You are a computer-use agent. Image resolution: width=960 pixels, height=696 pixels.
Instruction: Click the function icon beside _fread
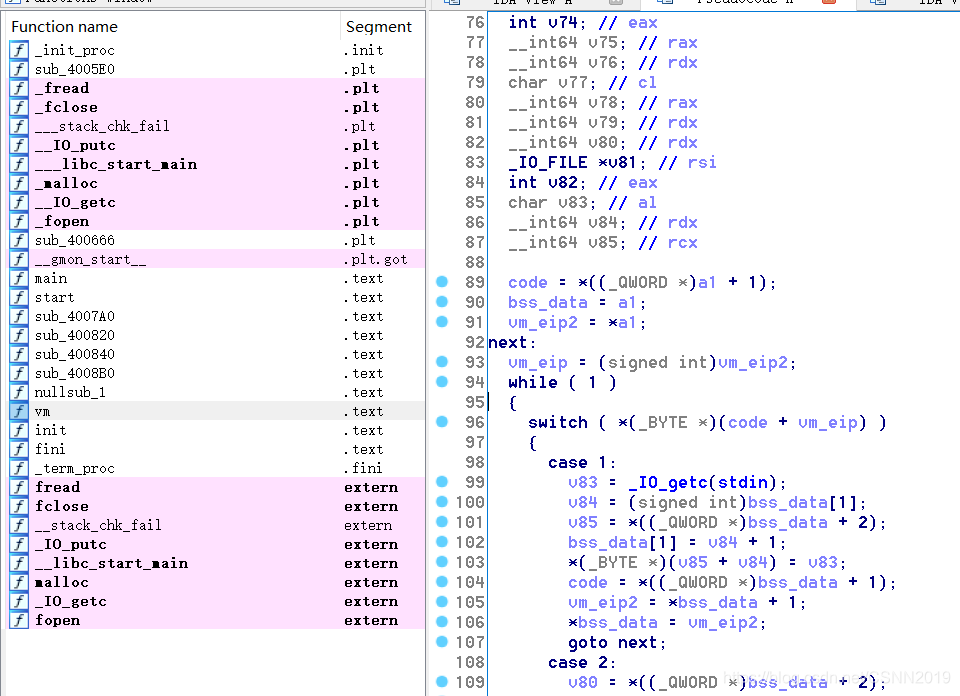point(19,88)
